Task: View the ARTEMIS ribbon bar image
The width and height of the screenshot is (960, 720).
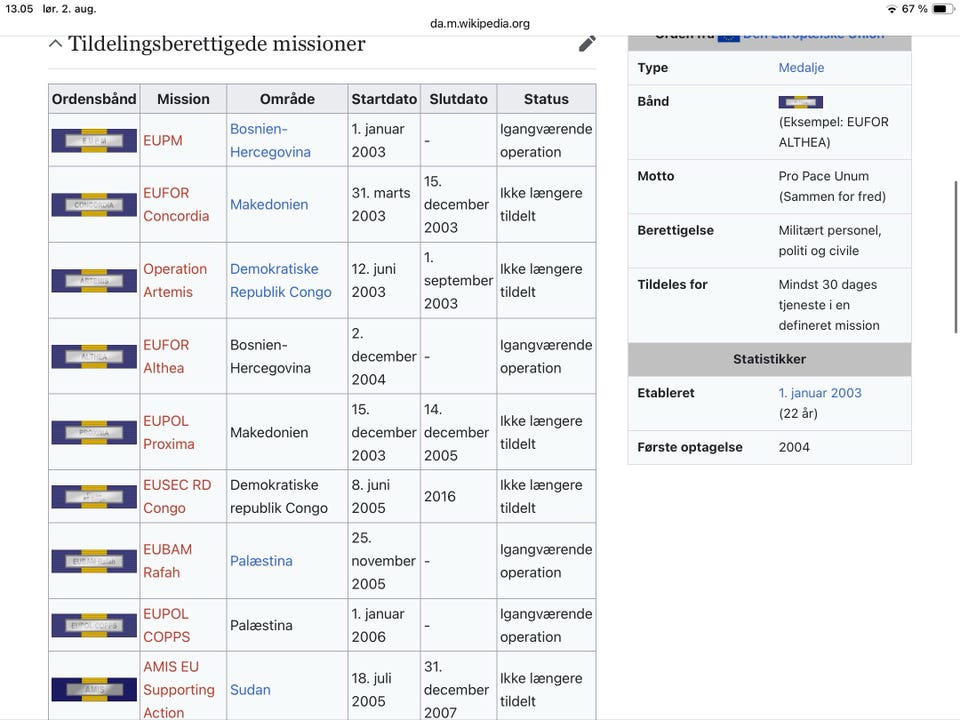Action: (x=94, y=281)
